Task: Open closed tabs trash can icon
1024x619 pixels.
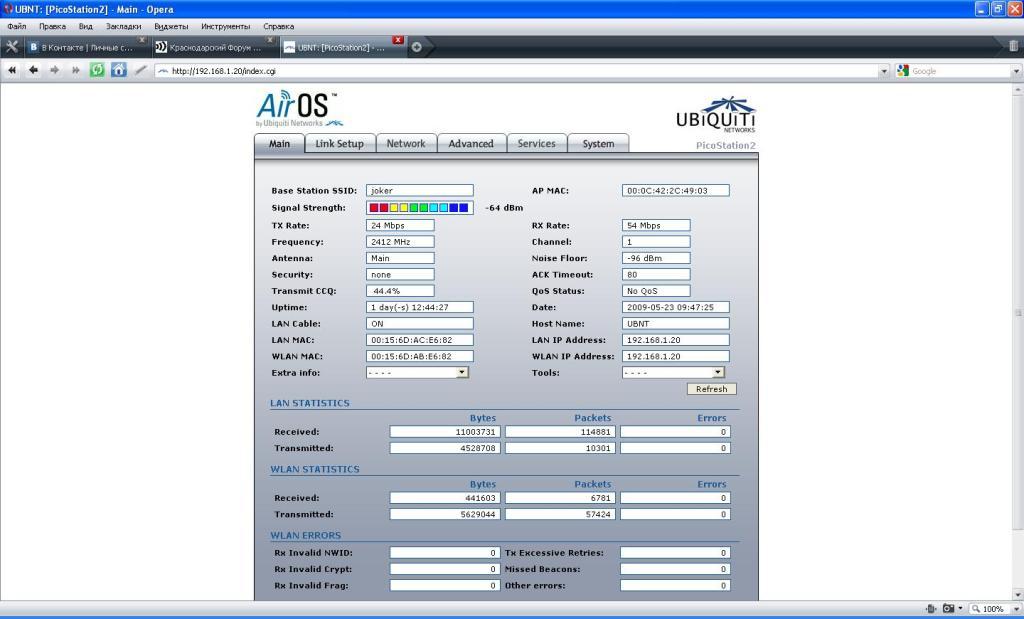Action: pos(1013,46)
